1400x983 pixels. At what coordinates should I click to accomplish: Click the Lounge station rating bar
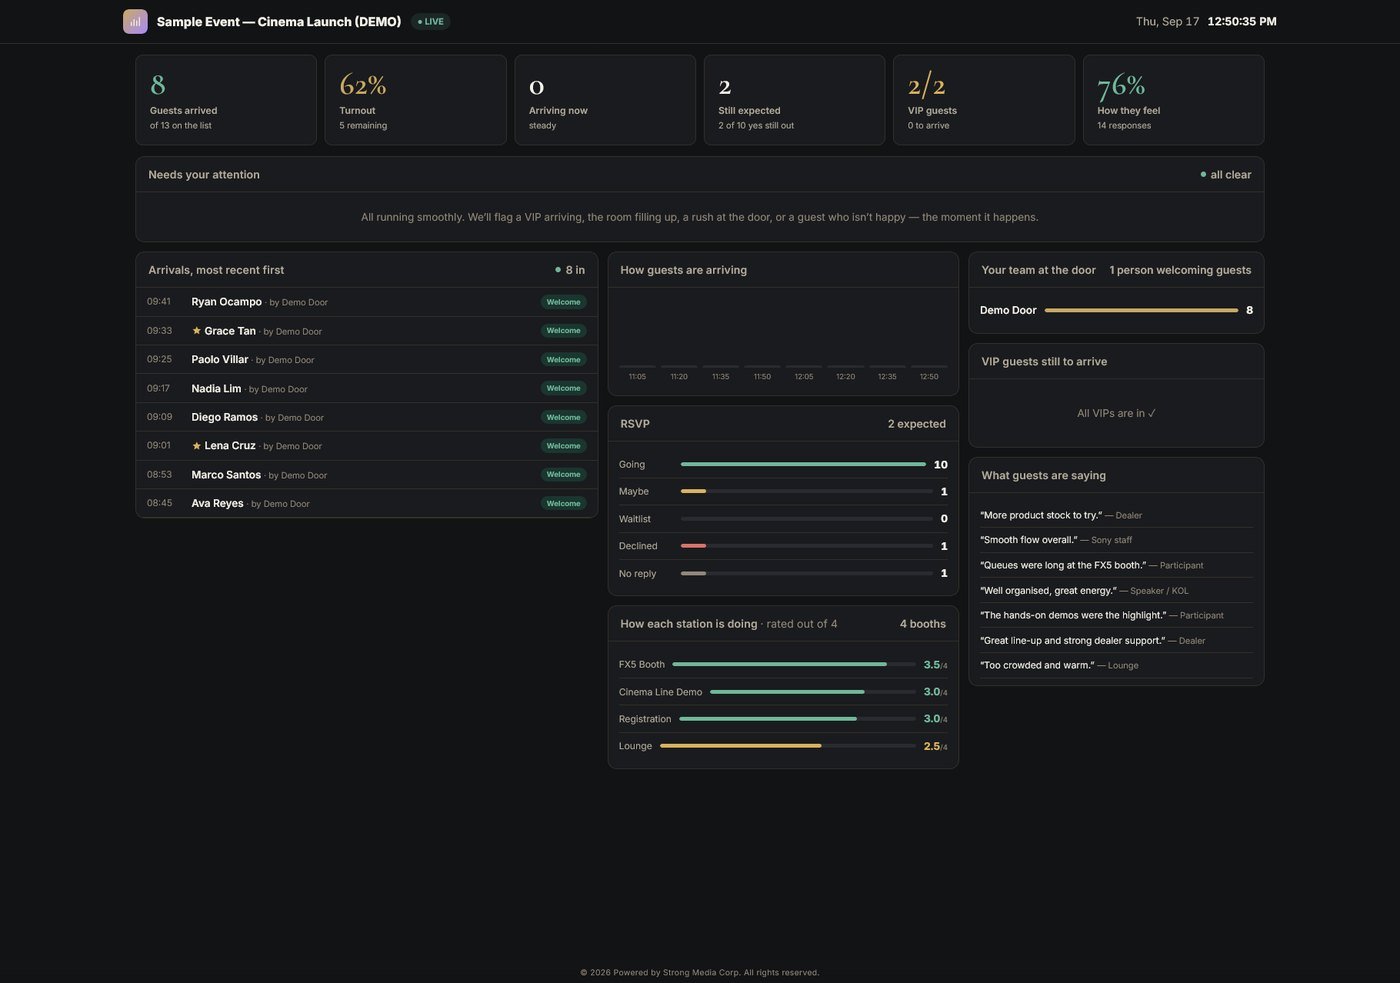(788, 746)
